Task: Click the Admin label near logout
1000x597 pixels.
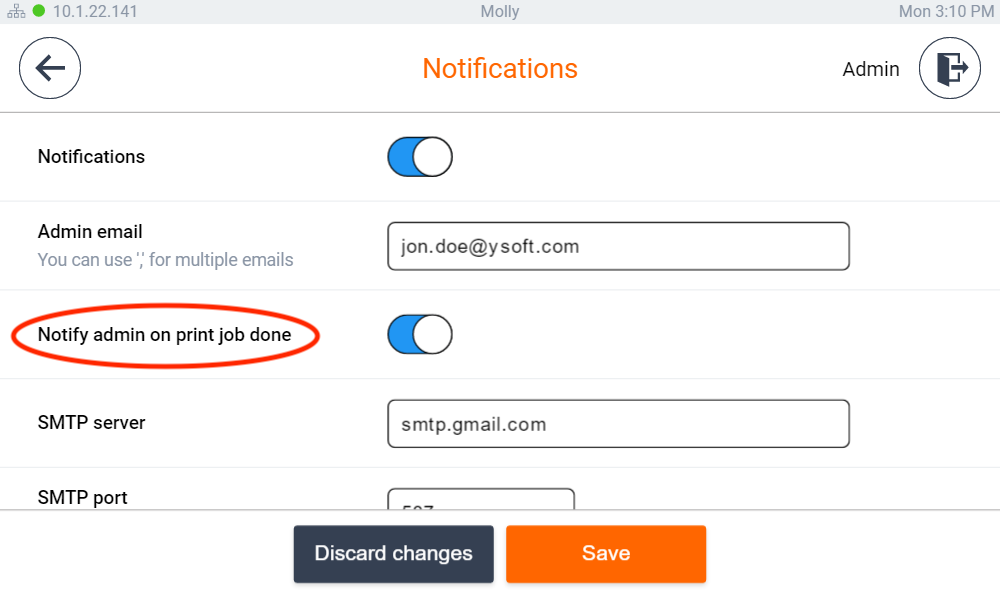Action: 871,69
